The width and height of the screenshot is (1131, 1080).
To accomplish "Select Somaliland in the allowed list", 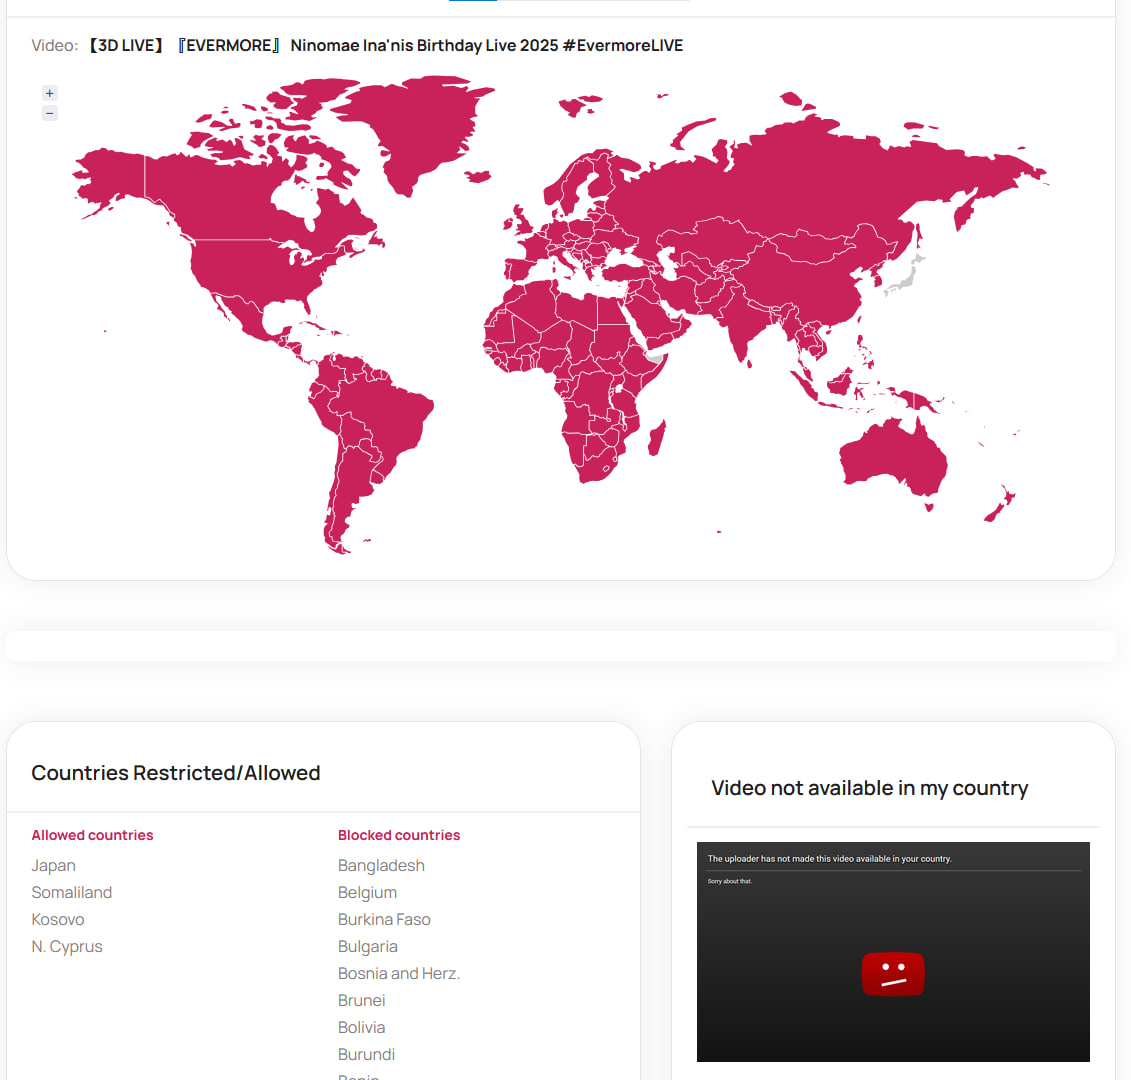I will tap(71, 892).
